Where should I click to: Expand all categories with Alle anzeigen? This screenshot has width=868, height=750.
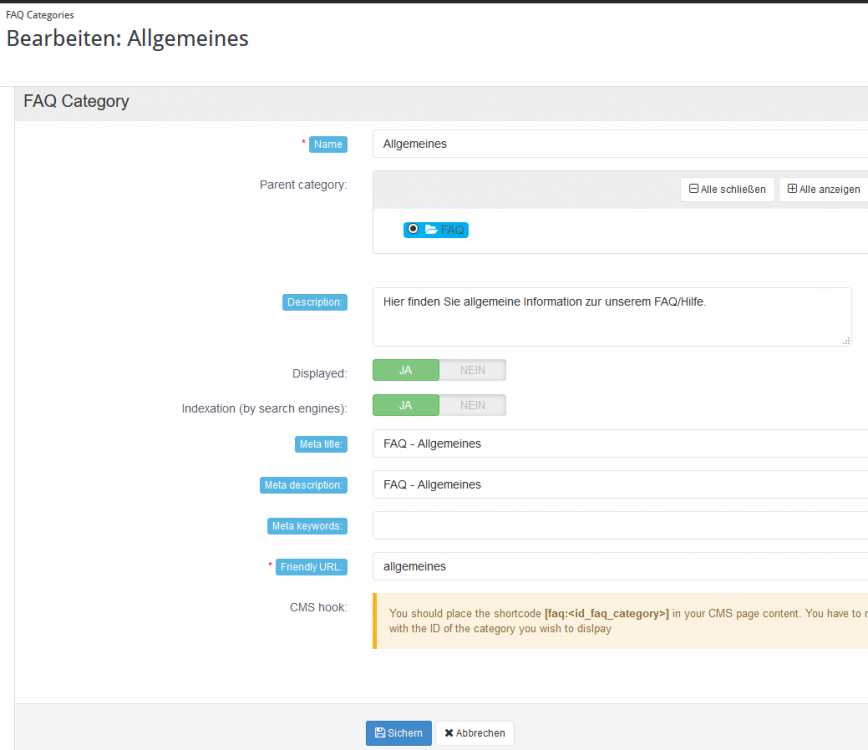click(x=824, y=189)
